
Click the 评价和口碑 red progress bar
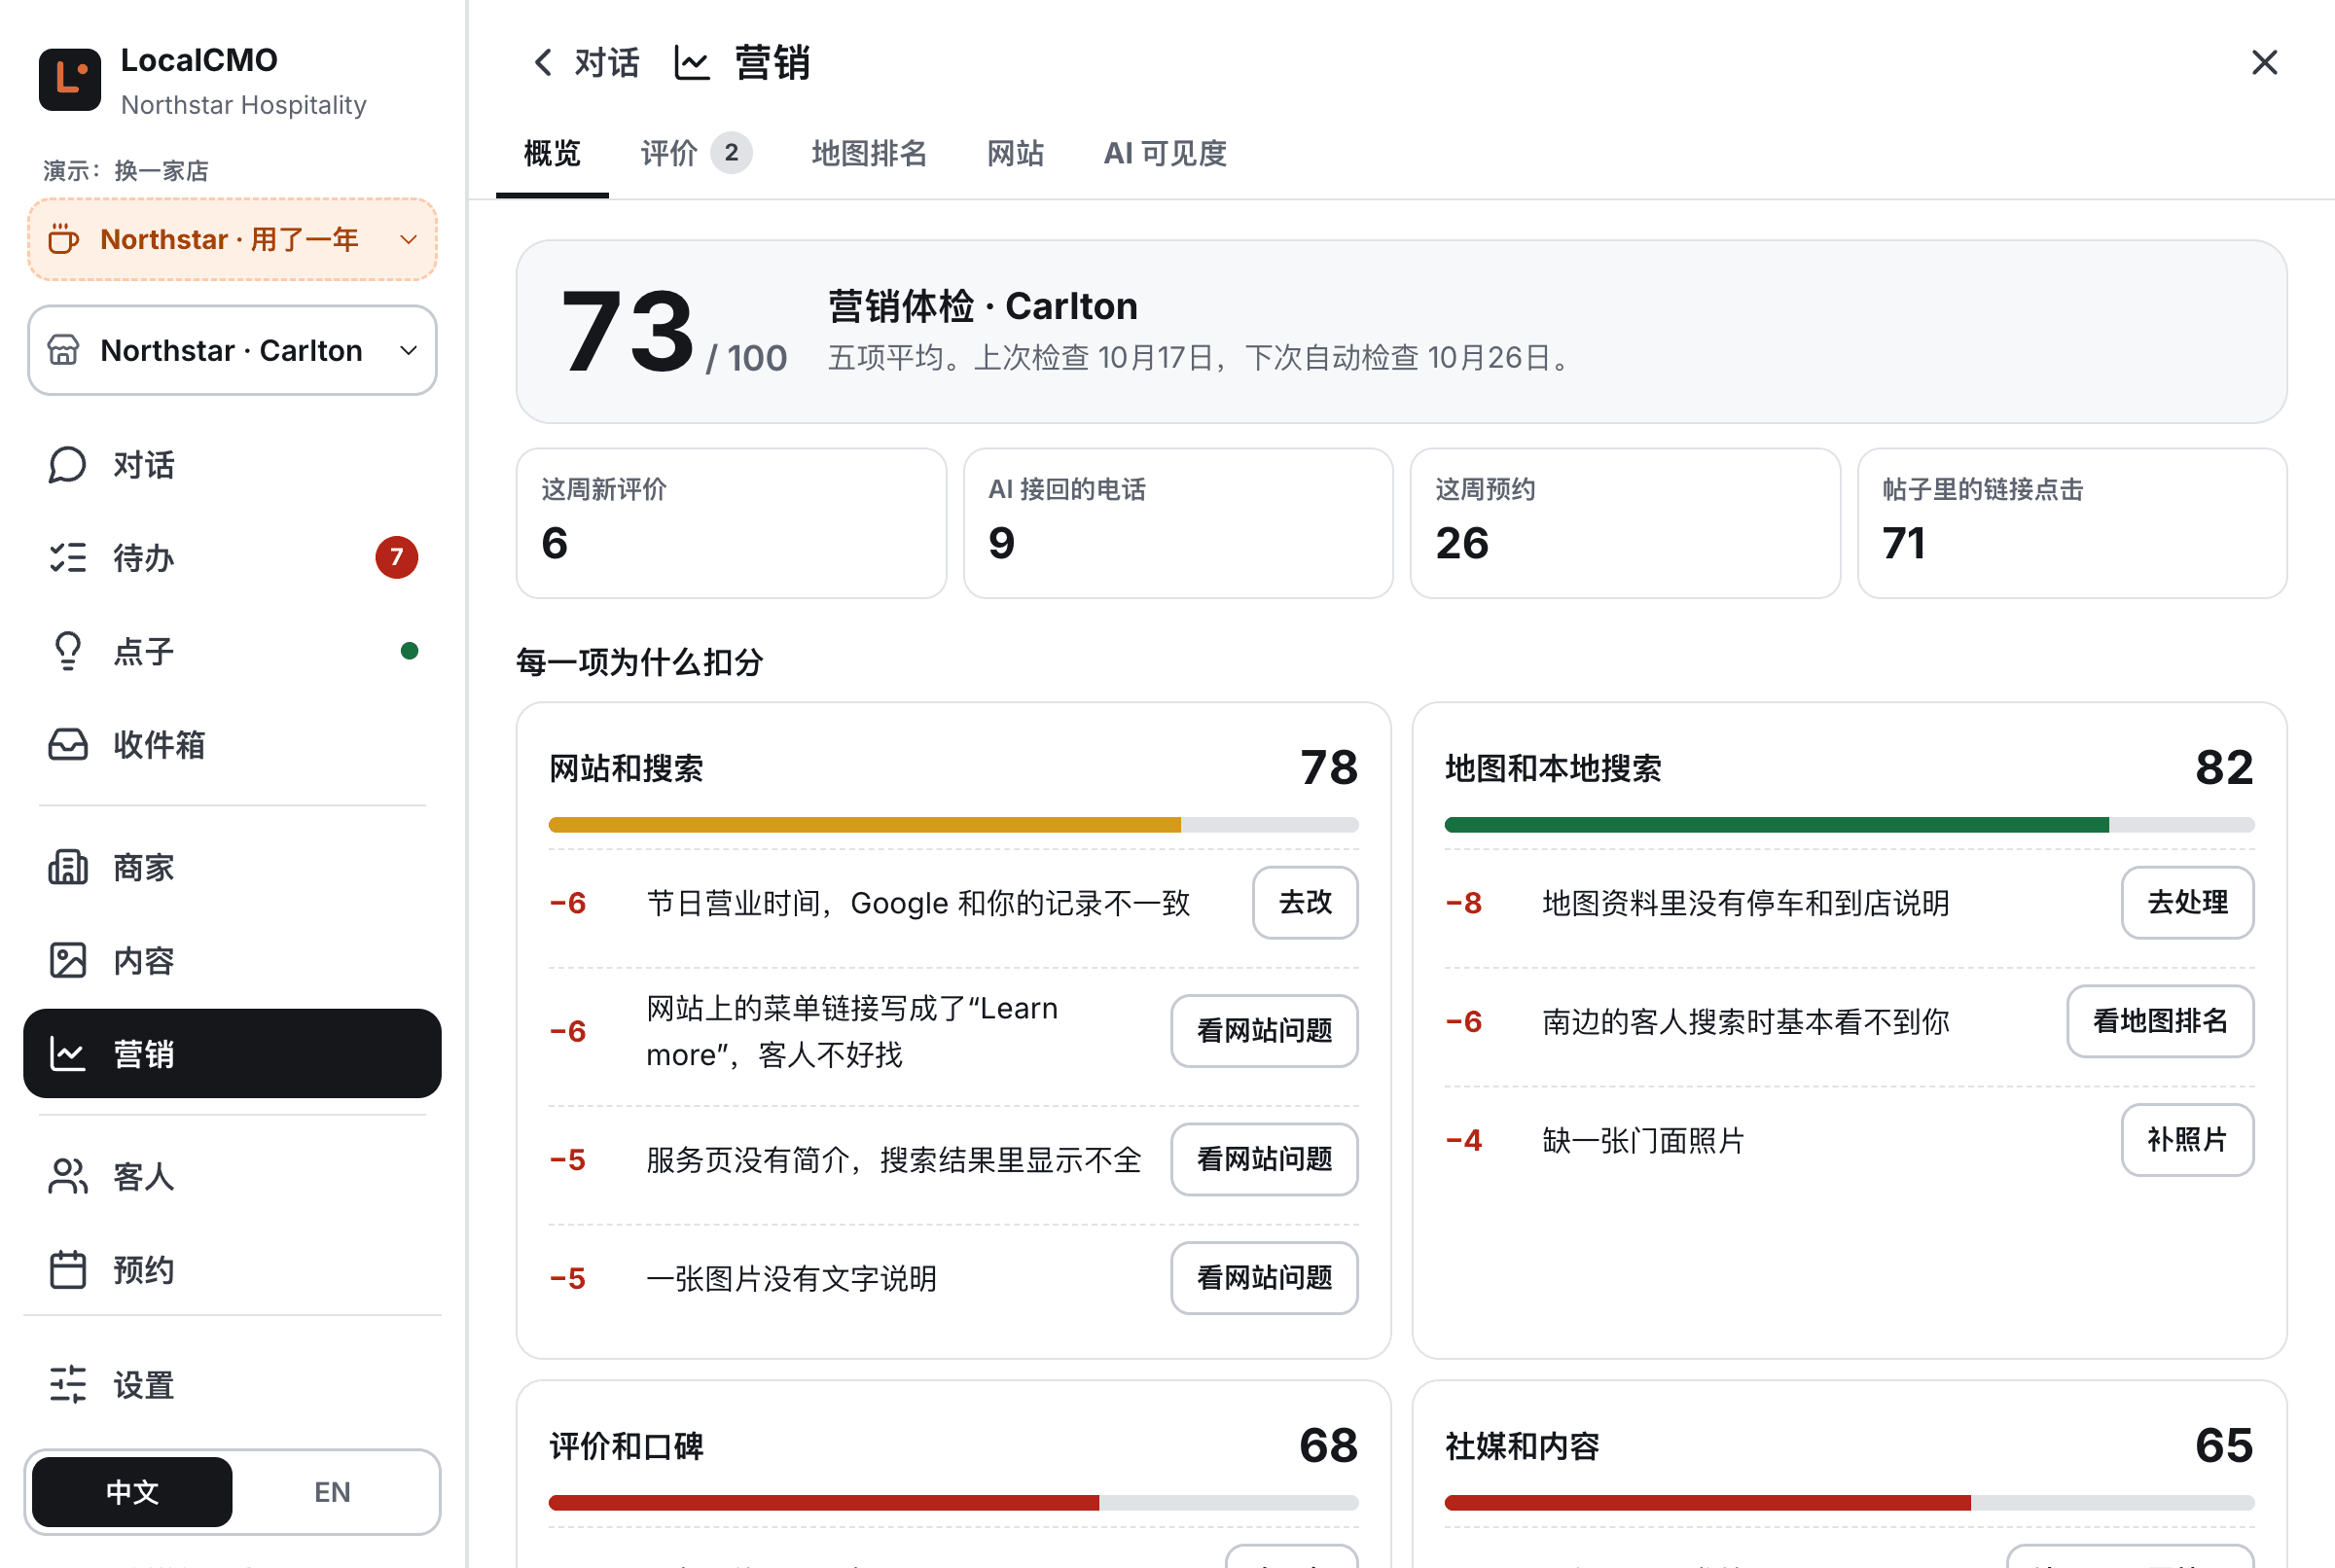(953, 1503)
